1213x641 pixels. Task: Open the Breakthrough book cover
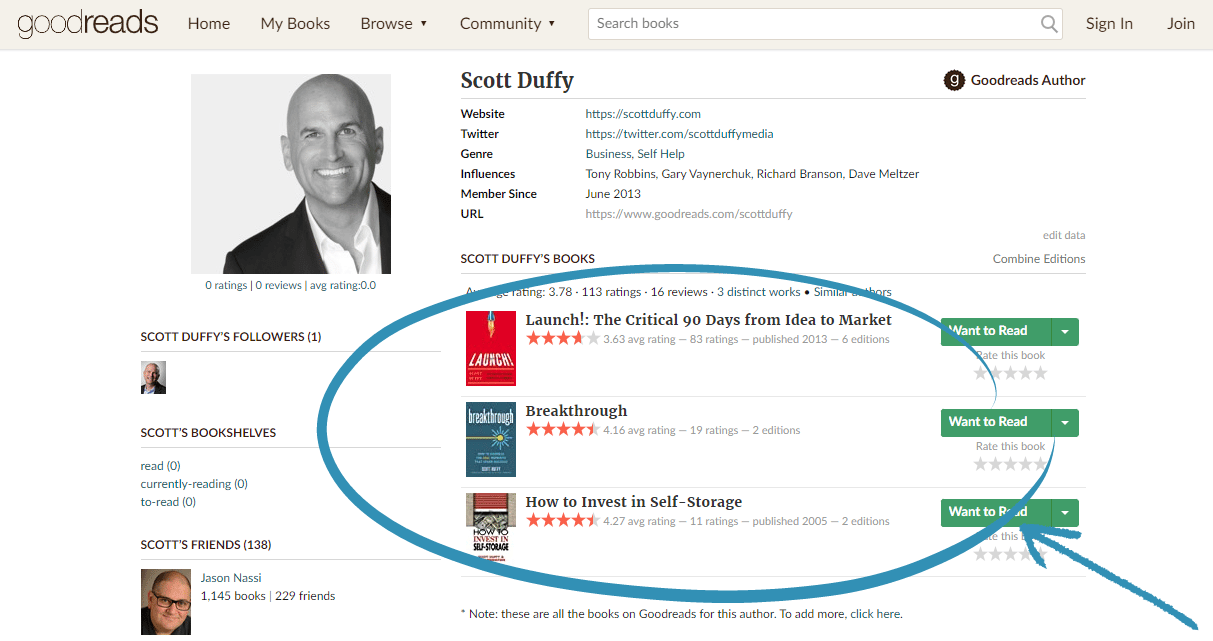tap(491, 439)
